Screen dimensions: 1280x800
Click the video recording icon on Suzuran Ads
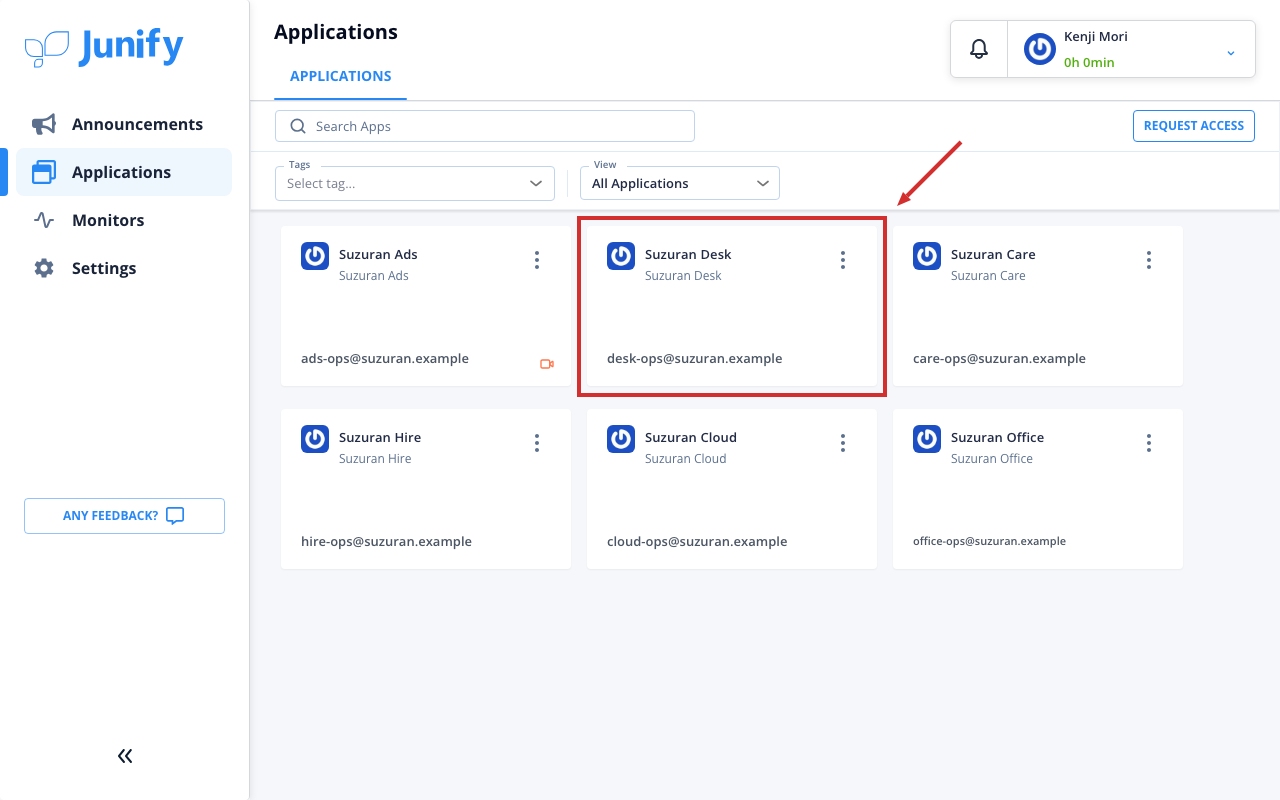pyautogui.click(x=547, y=364)
